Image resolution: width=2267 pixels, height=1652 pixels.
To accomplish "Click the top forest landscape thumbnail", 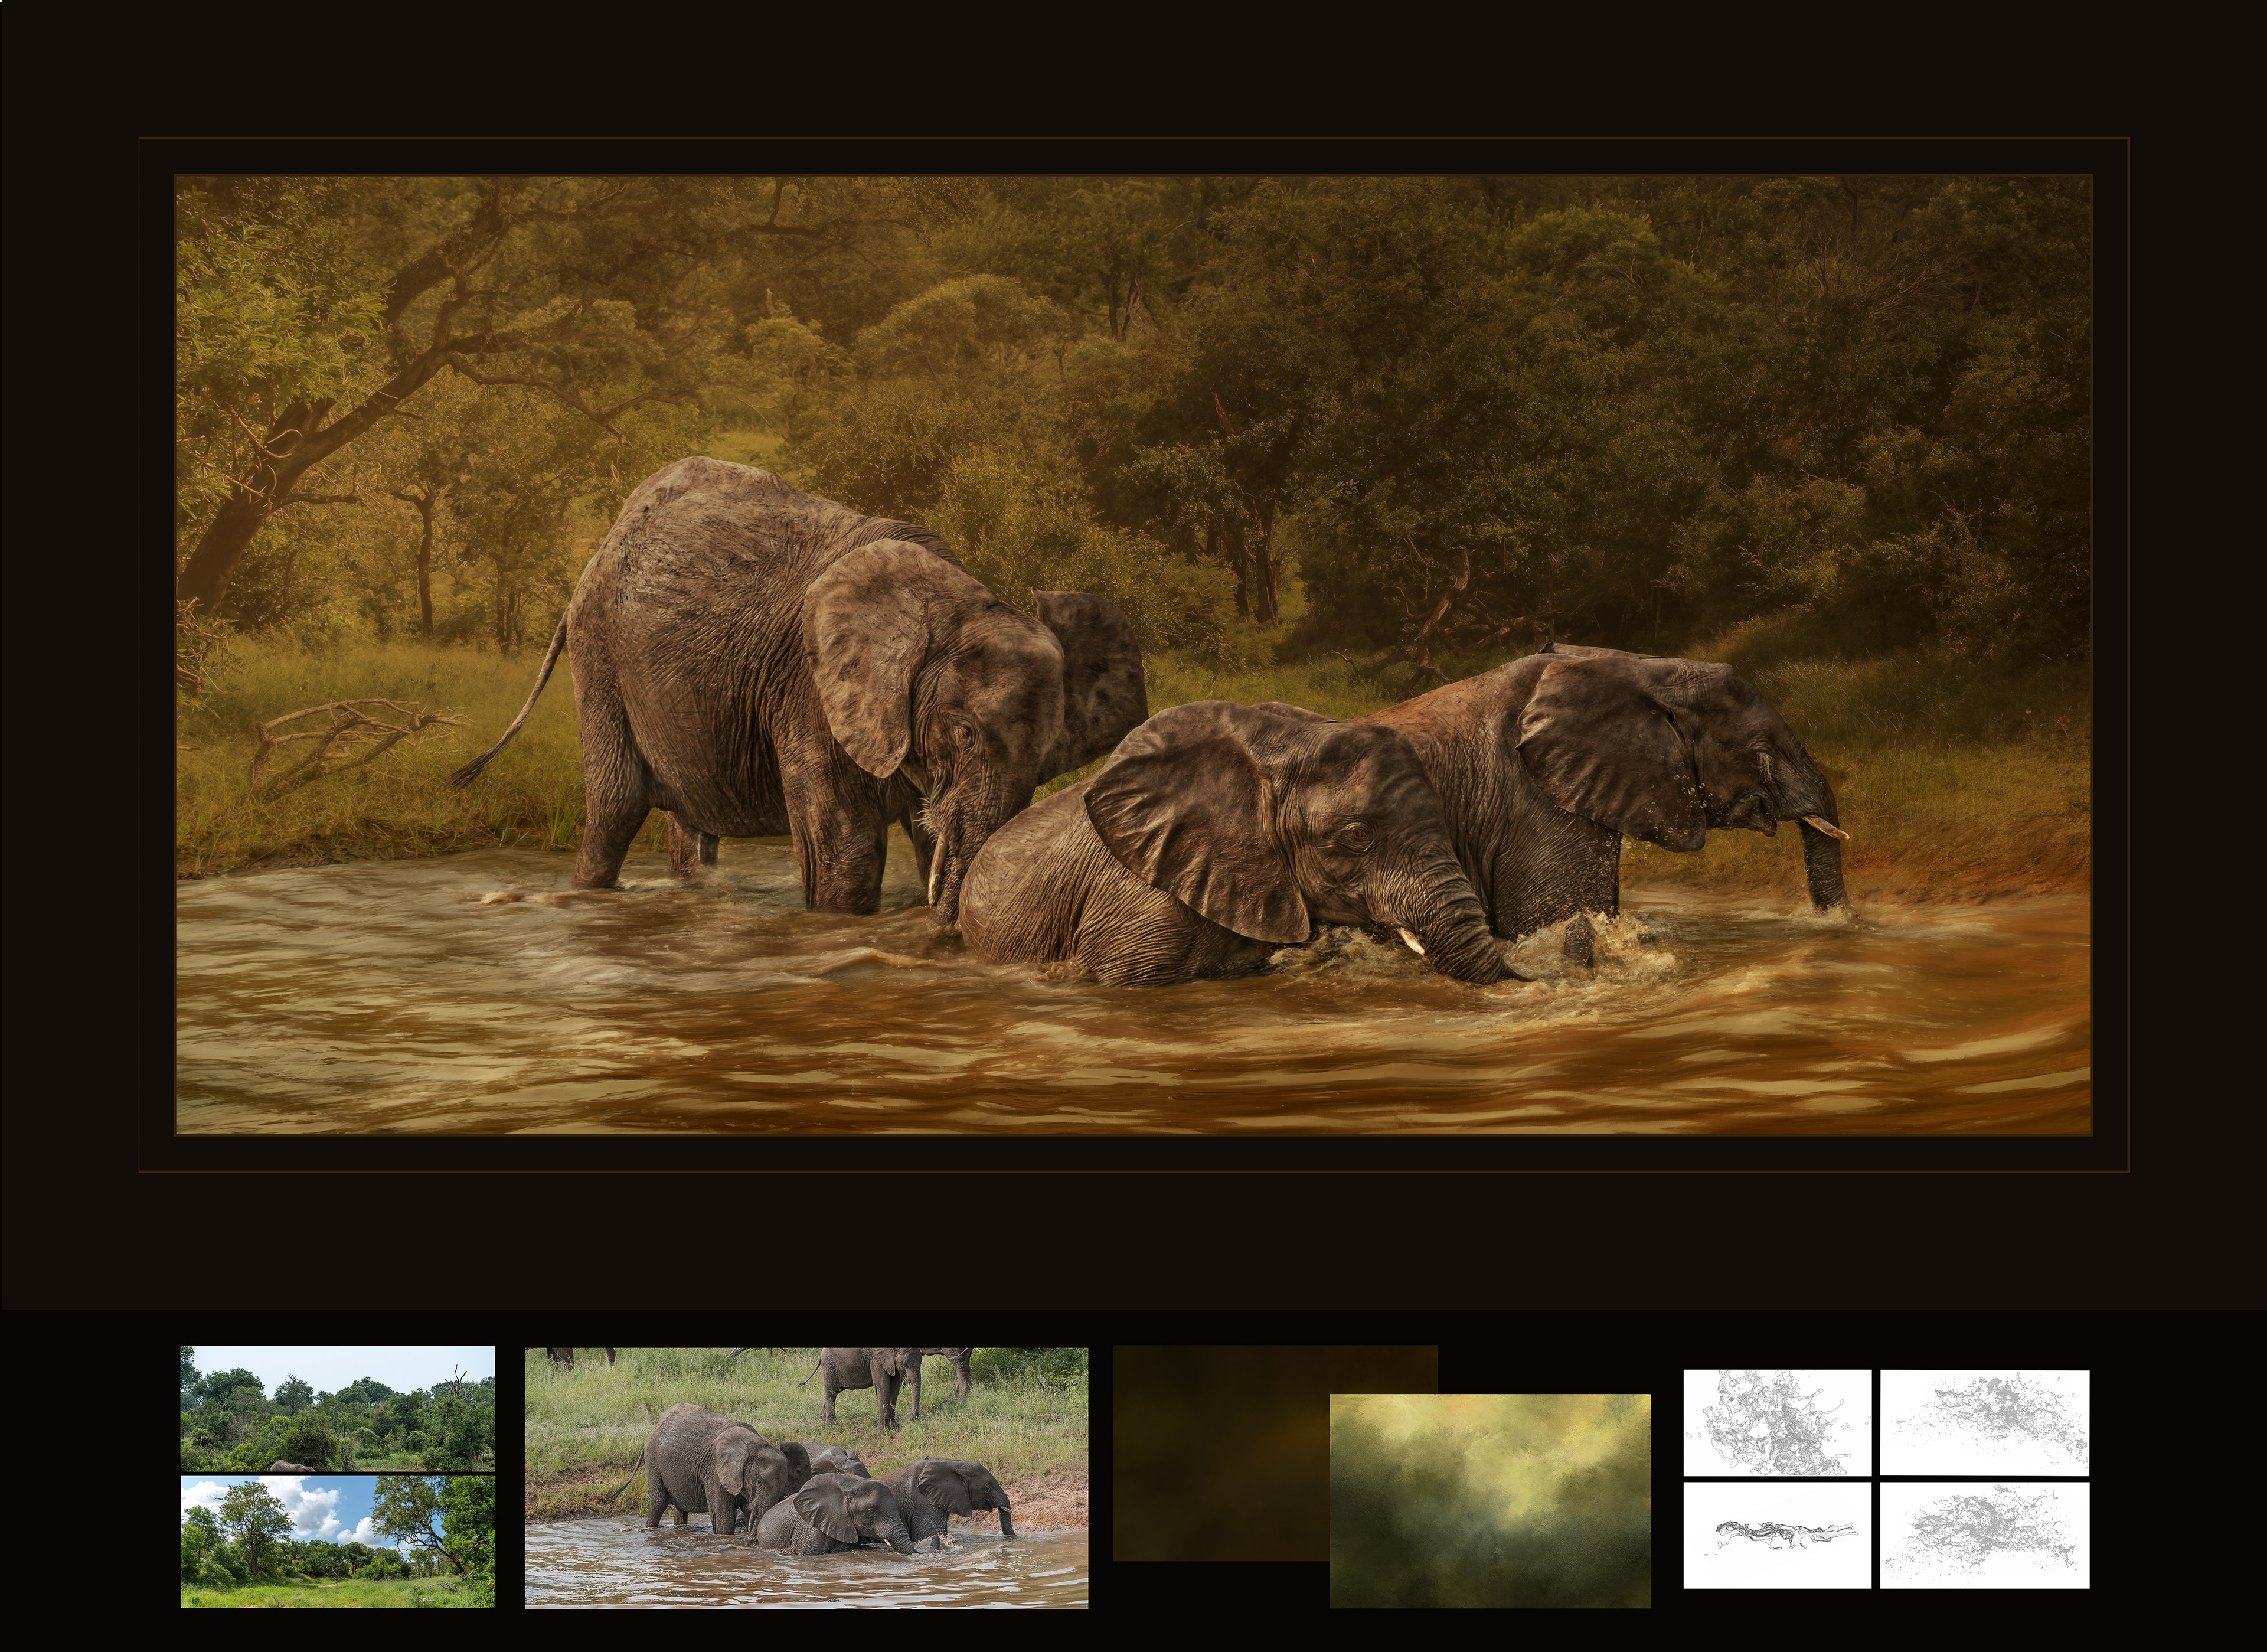I will coord(337,1408).
